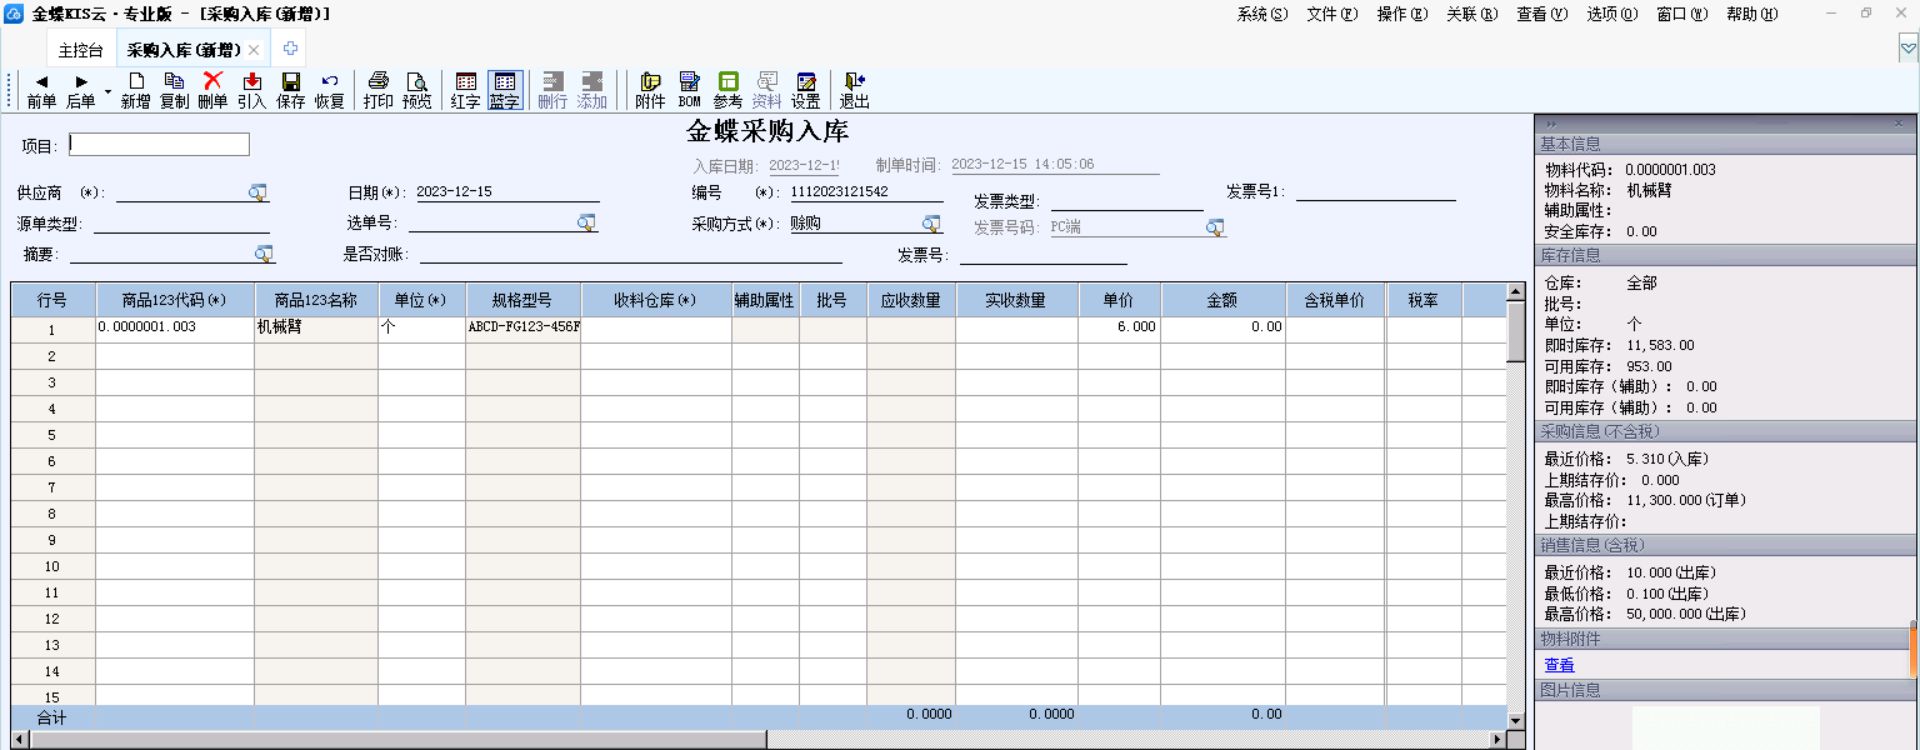Open 帮助(H) menu
Image resolution: width=1920 pixels, height=750 pixels.
(x=1752, y=14)
